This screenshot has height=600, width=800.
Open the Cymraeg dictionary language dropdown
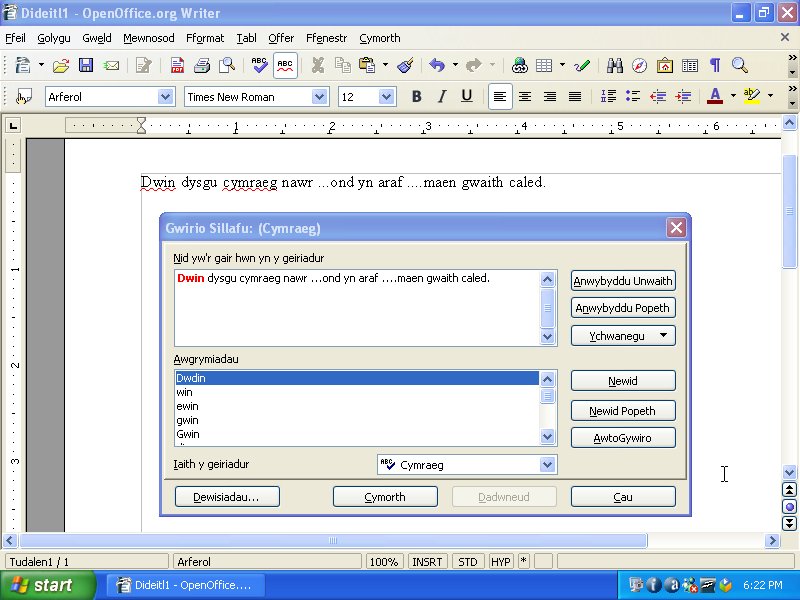click(x=547, y=465)
